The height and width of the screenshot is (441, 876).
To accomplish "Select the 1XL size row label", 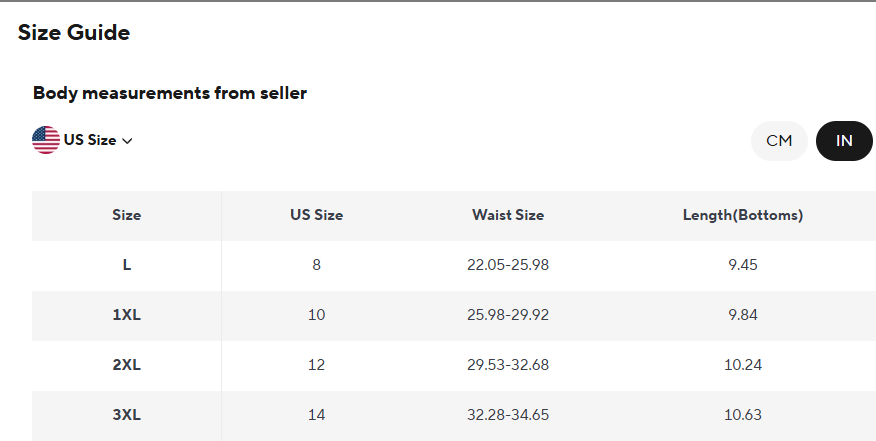I will point(127,315).
